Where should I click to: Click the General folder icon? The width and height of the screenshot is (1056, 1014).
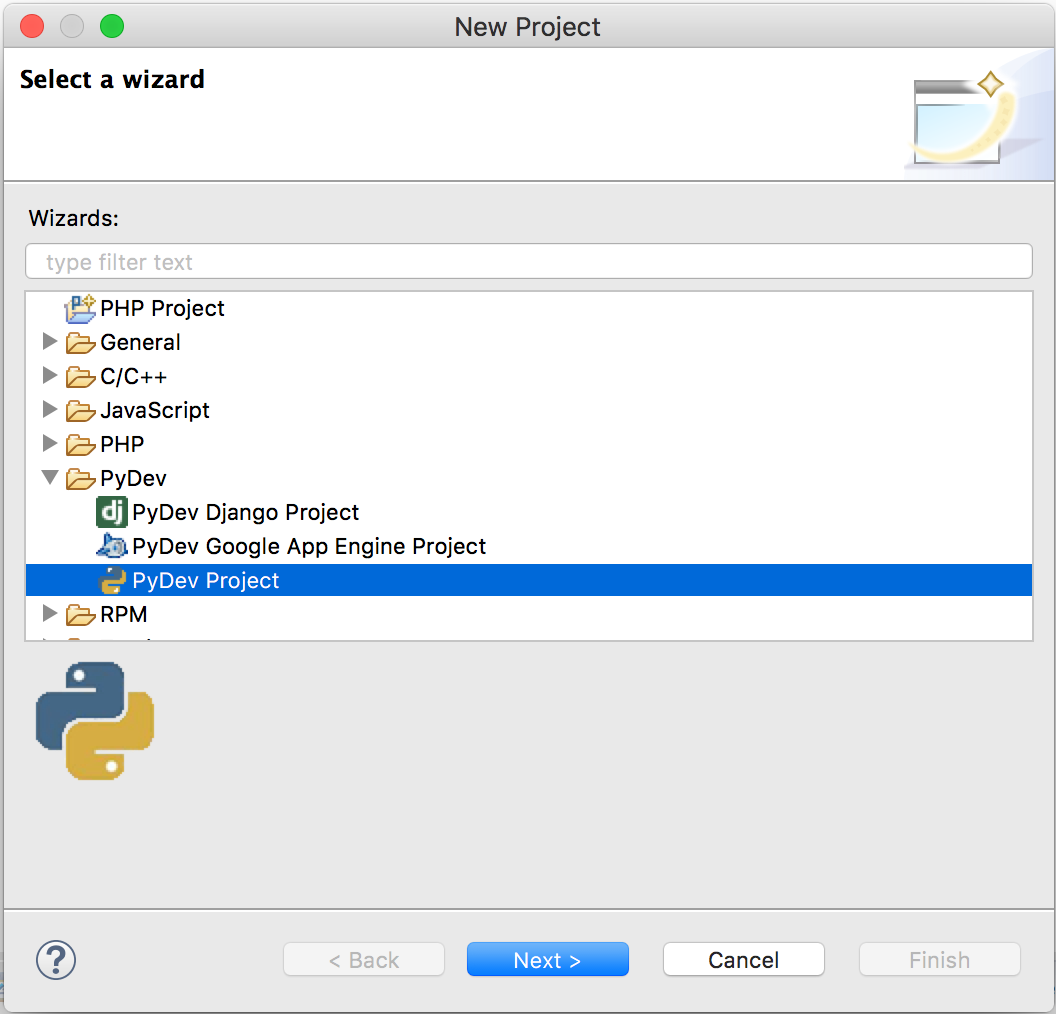pyautogui.click(x=80, y=343)
